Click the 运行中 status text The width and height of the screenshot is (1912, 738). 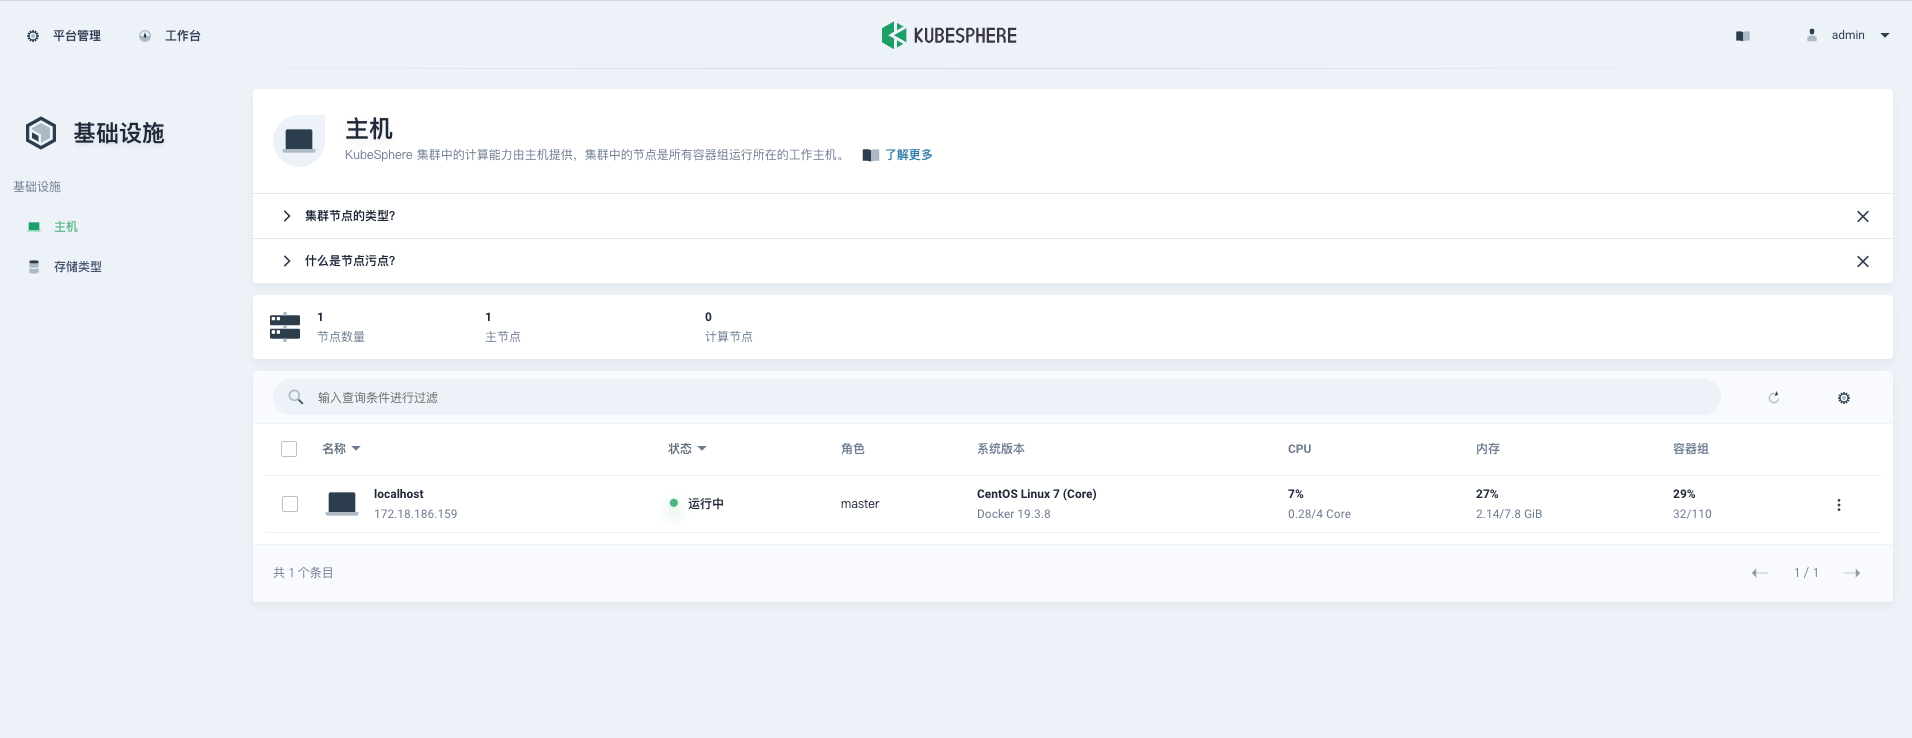click(706, 504)
